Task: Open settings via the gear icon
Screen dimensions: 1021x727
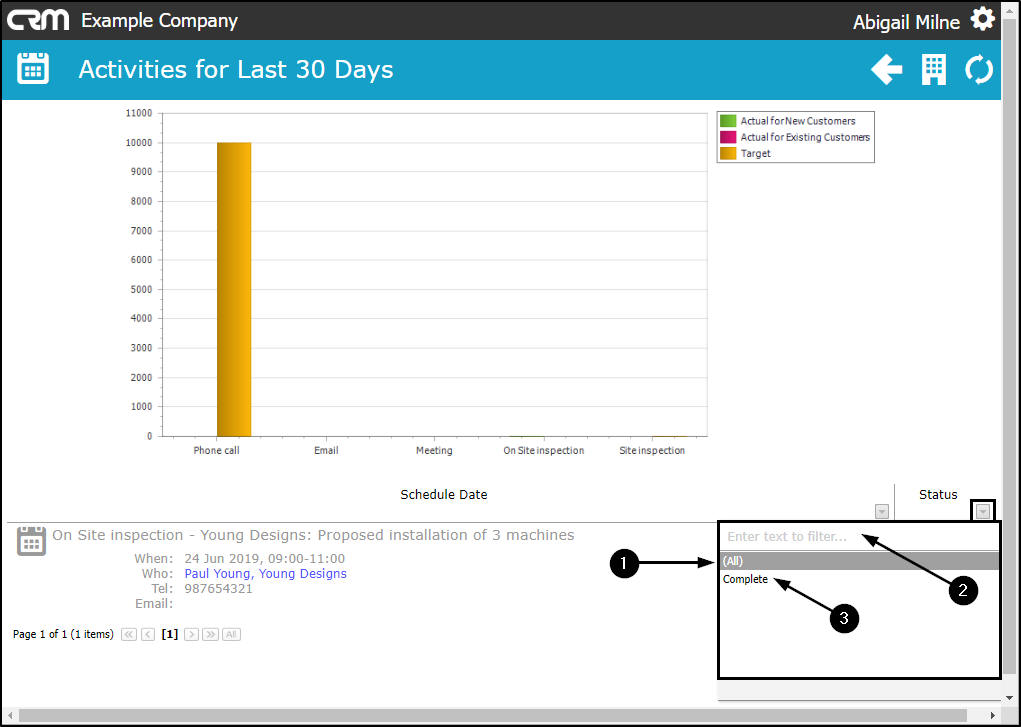Action: tap(983, 20)
